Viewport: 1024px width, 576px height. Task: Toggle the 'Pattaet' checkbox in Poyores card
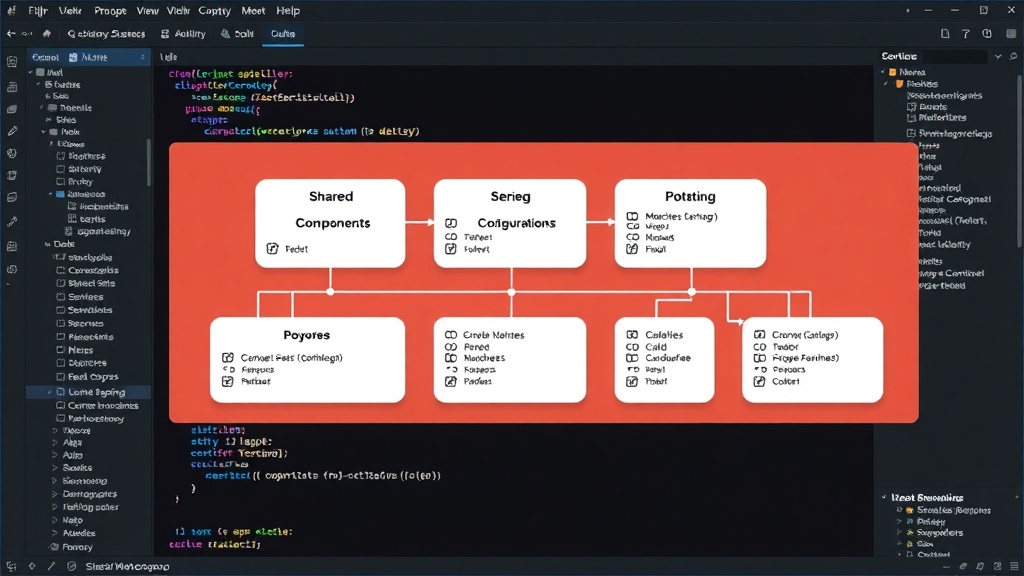click(227, 381)
